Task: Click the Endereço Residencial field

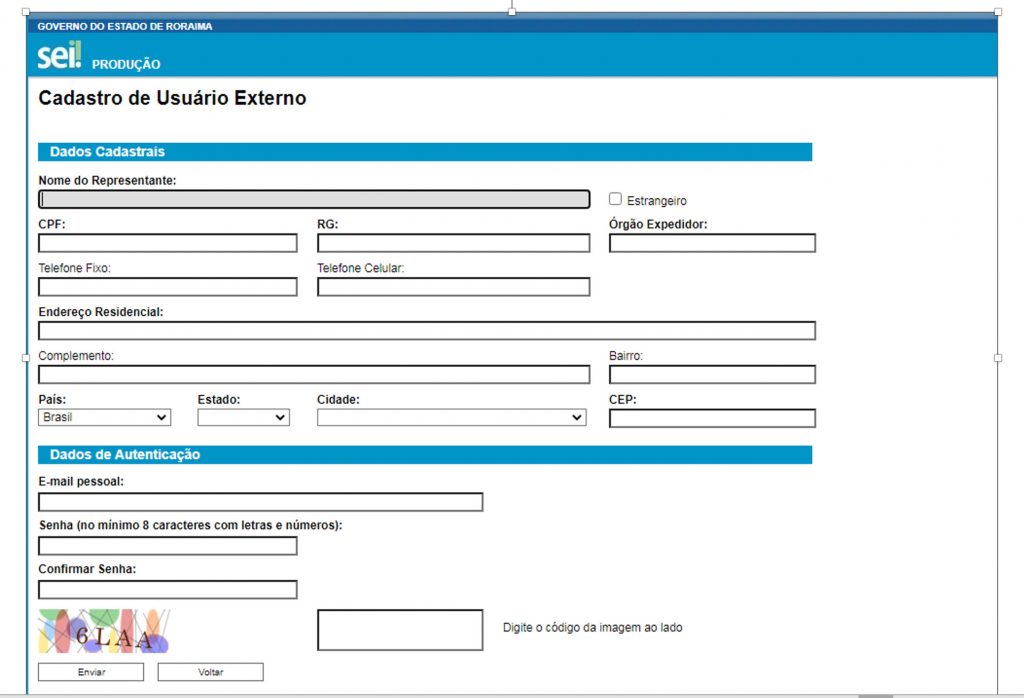Action: [x=426, y=331]
